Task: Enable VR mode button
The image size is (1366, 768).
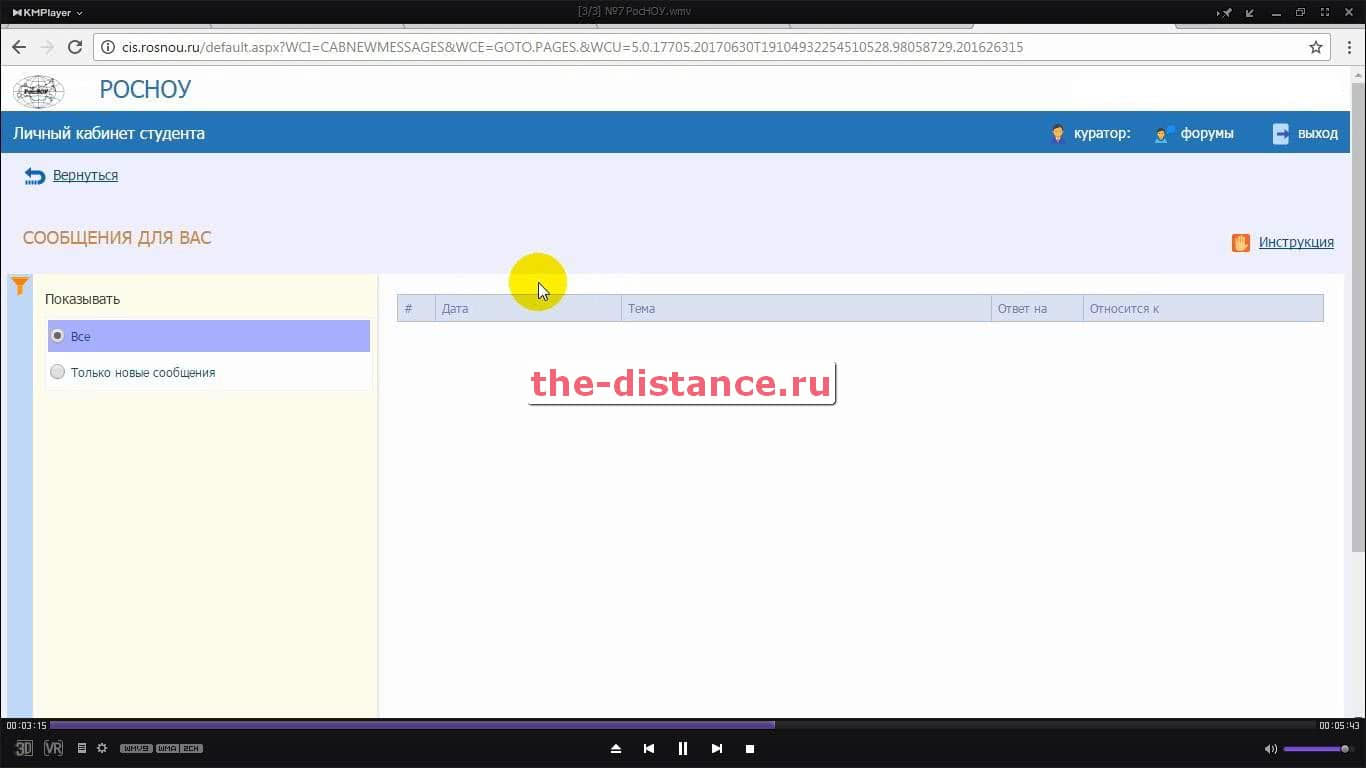Action: 54,748
